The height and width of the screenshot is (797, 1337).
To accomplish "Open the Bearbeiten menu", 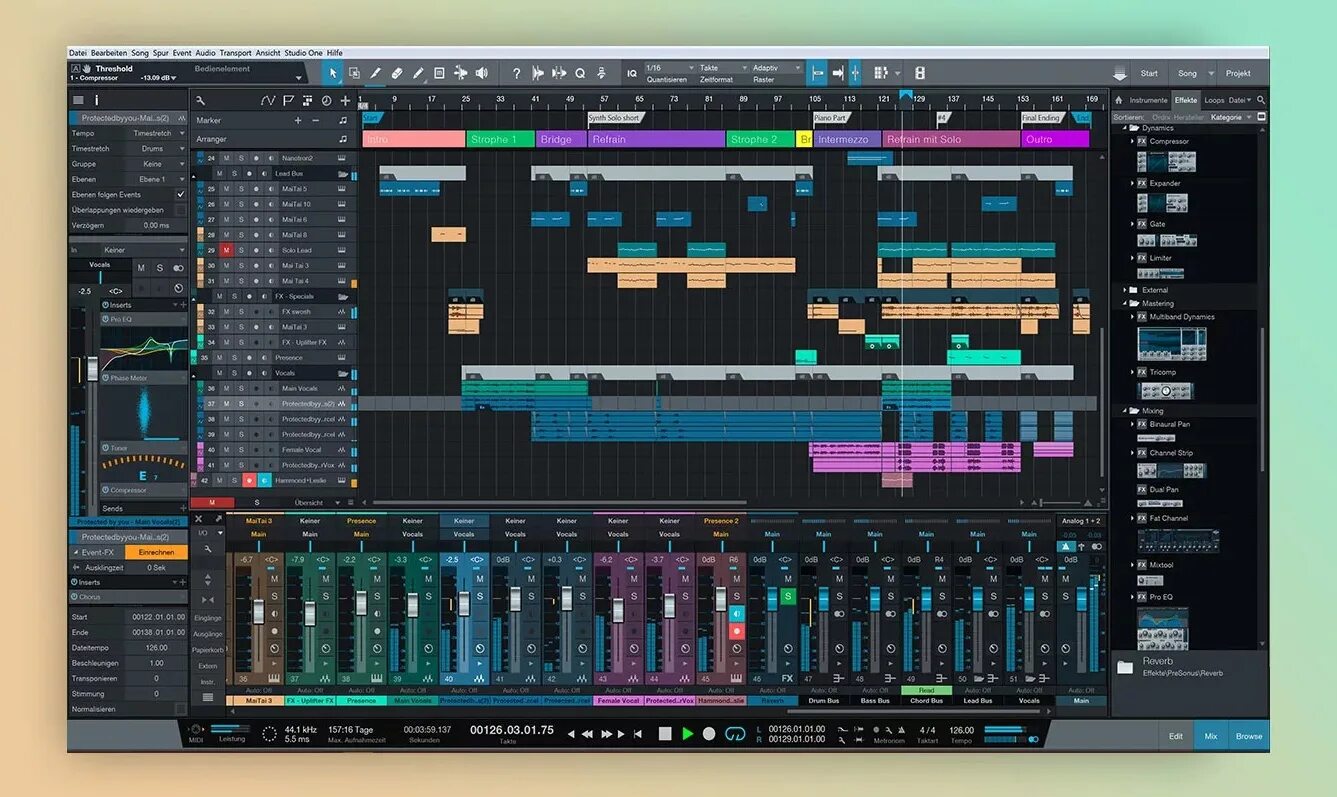I will (x=109, y=53).
